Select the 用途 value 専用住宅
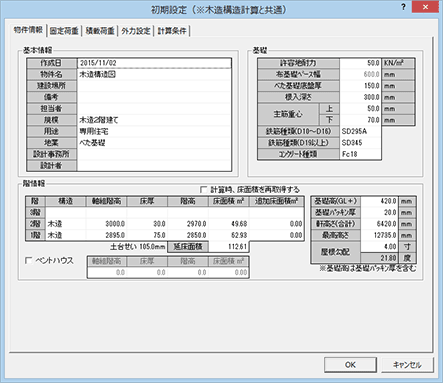This screenshot has height=383, width=443. tap(154, 131)
